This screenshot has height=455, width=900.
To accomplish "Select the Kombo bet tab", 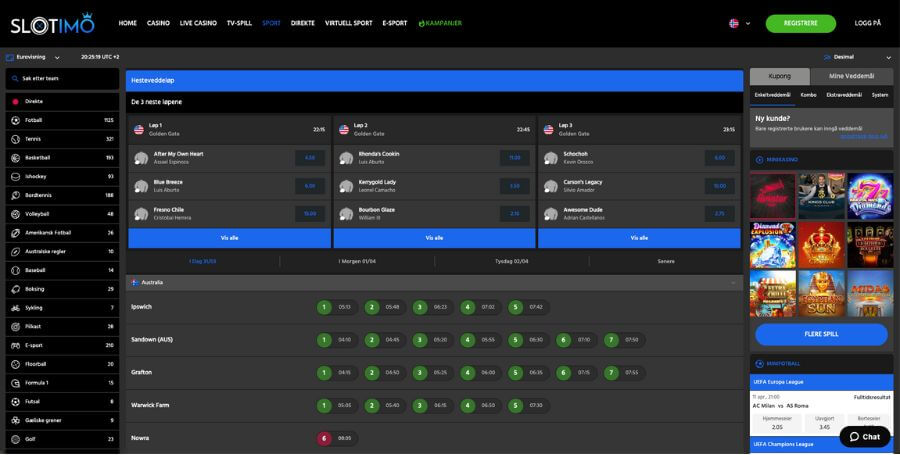I will click(808, 95).
